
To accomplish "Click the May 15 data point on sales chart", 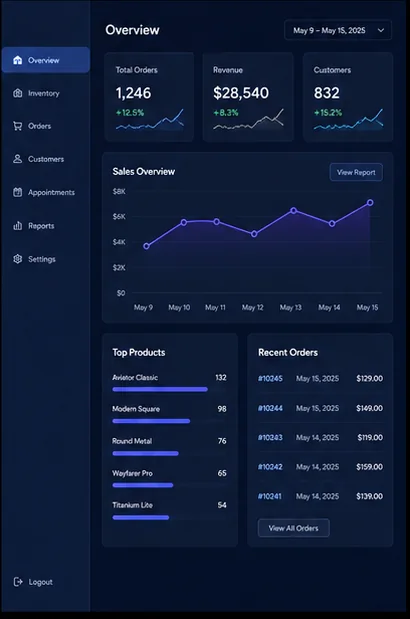I will 370,203.
